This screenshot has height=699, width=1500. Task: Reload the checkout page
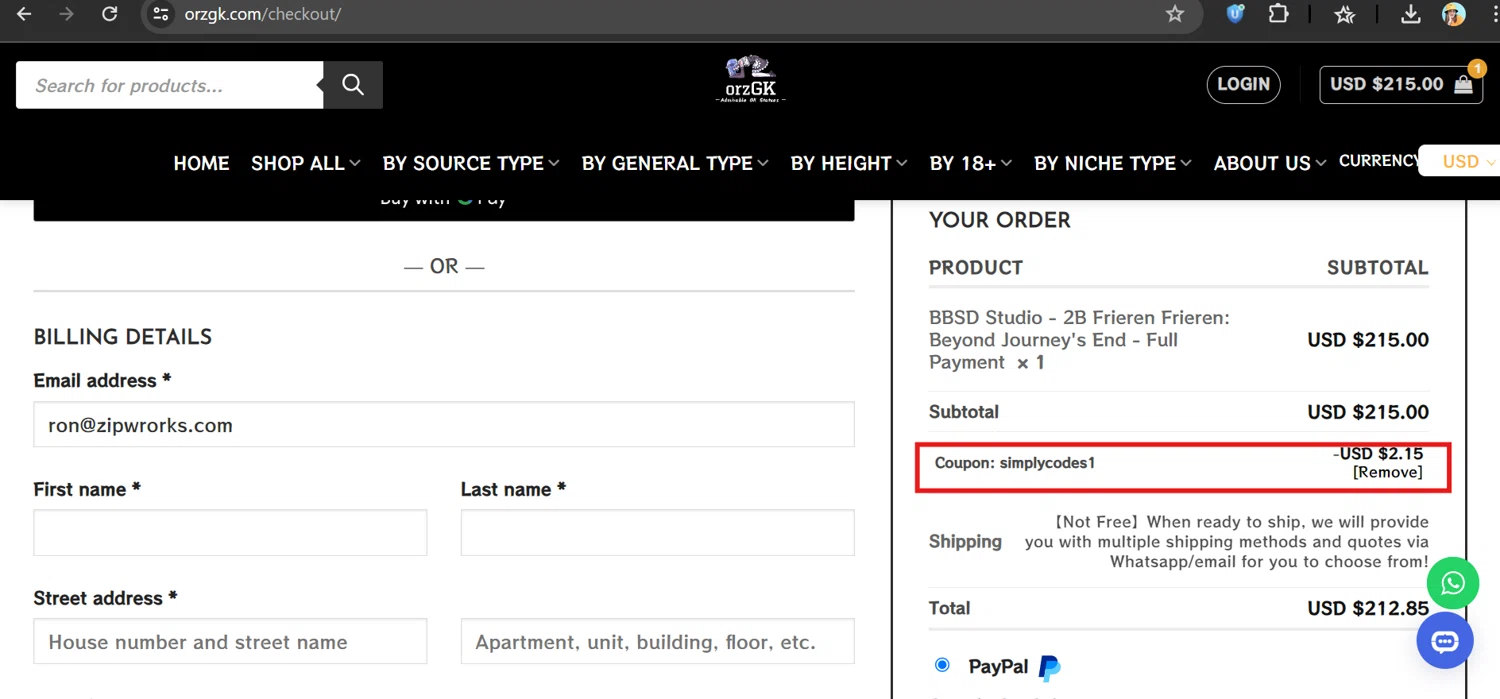tap(110, 14)
